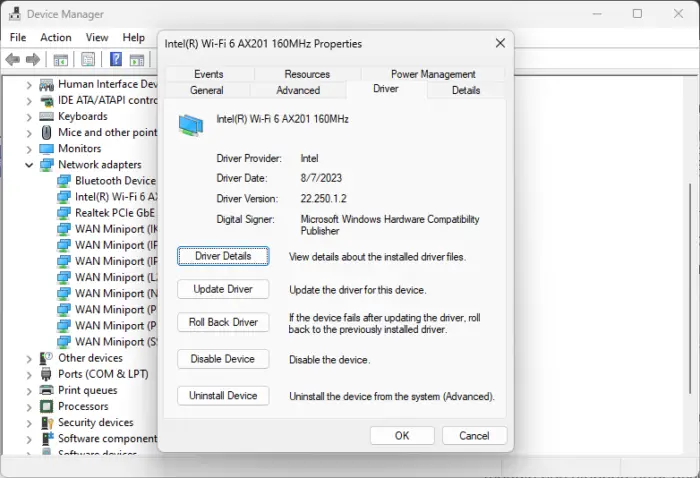Viewport: 700px width, 478px height.
Task: Click the Roll Back Driver button
Action: click(223, 322)
